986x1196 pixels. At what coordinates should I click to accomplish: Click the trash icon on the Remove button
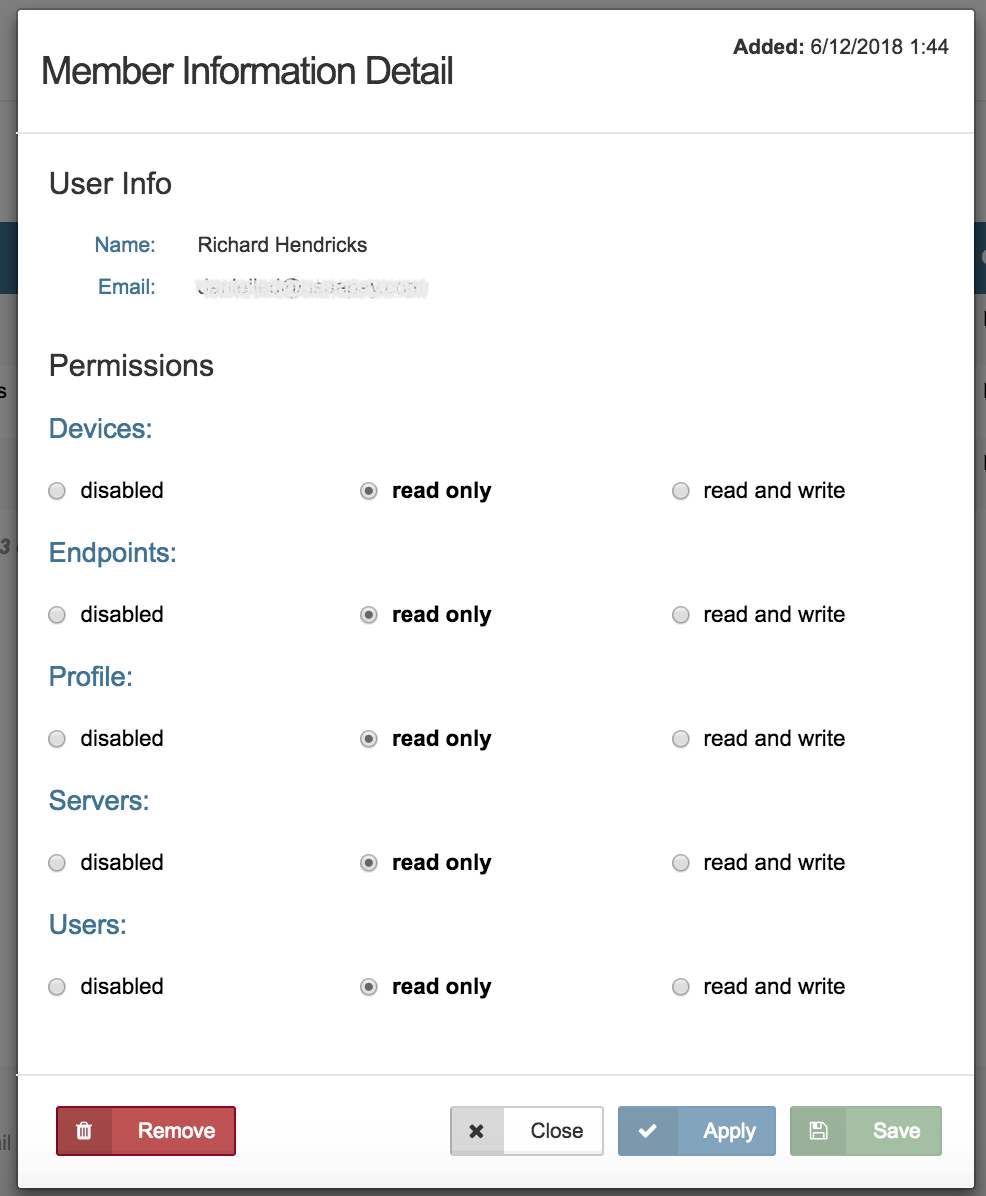point(84,1131)
